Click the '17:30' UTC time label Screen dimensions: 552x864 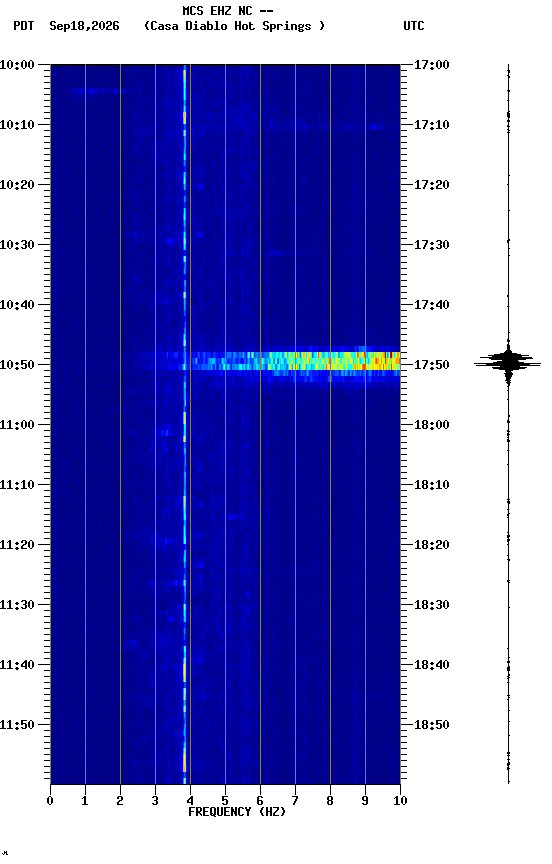click(x=432, y=245)
